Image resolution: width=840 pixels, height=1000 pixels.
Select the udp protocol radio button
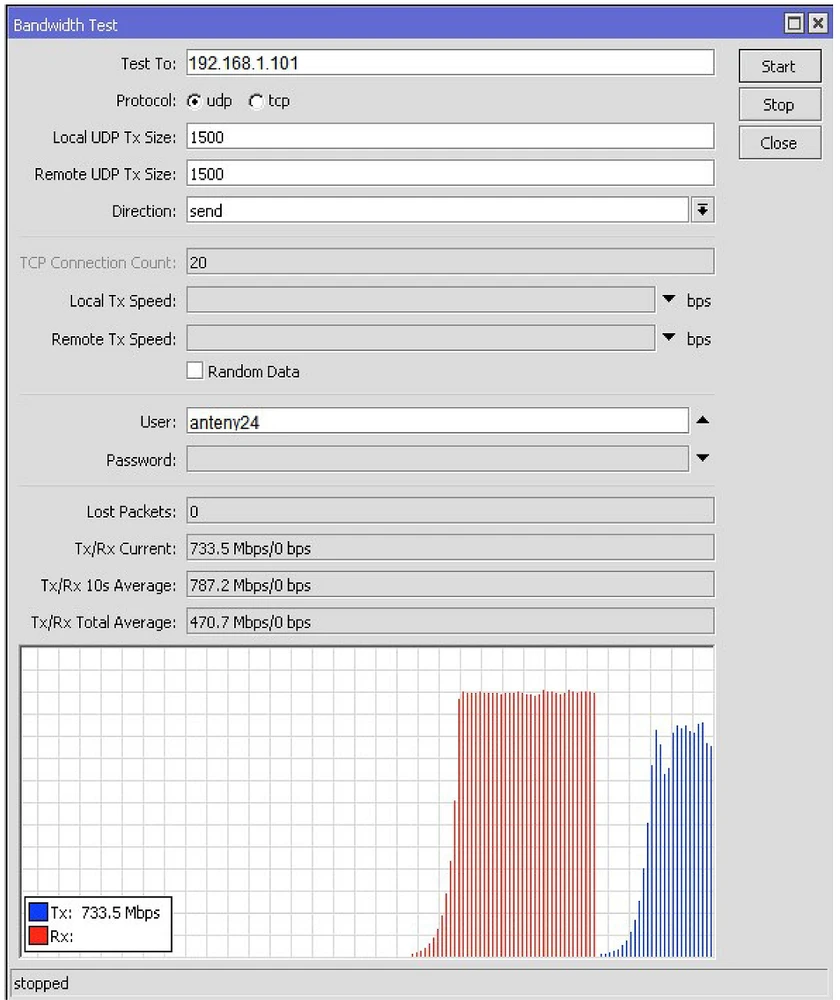[196, 101]
